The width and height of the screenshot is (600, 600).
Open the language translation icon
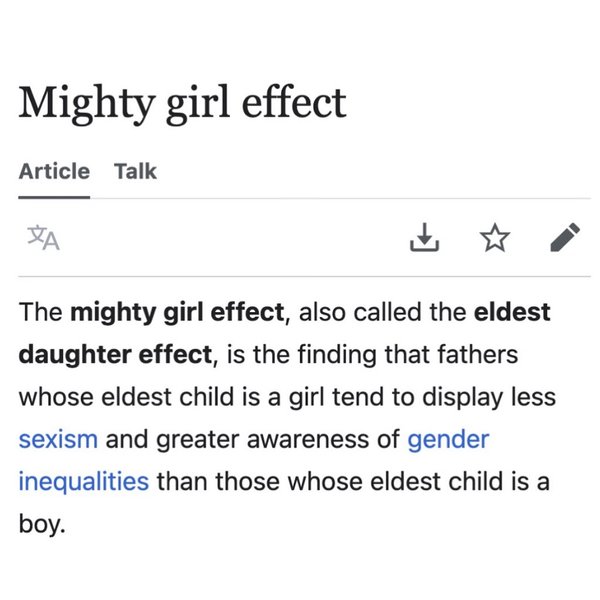tap(43, 238)
